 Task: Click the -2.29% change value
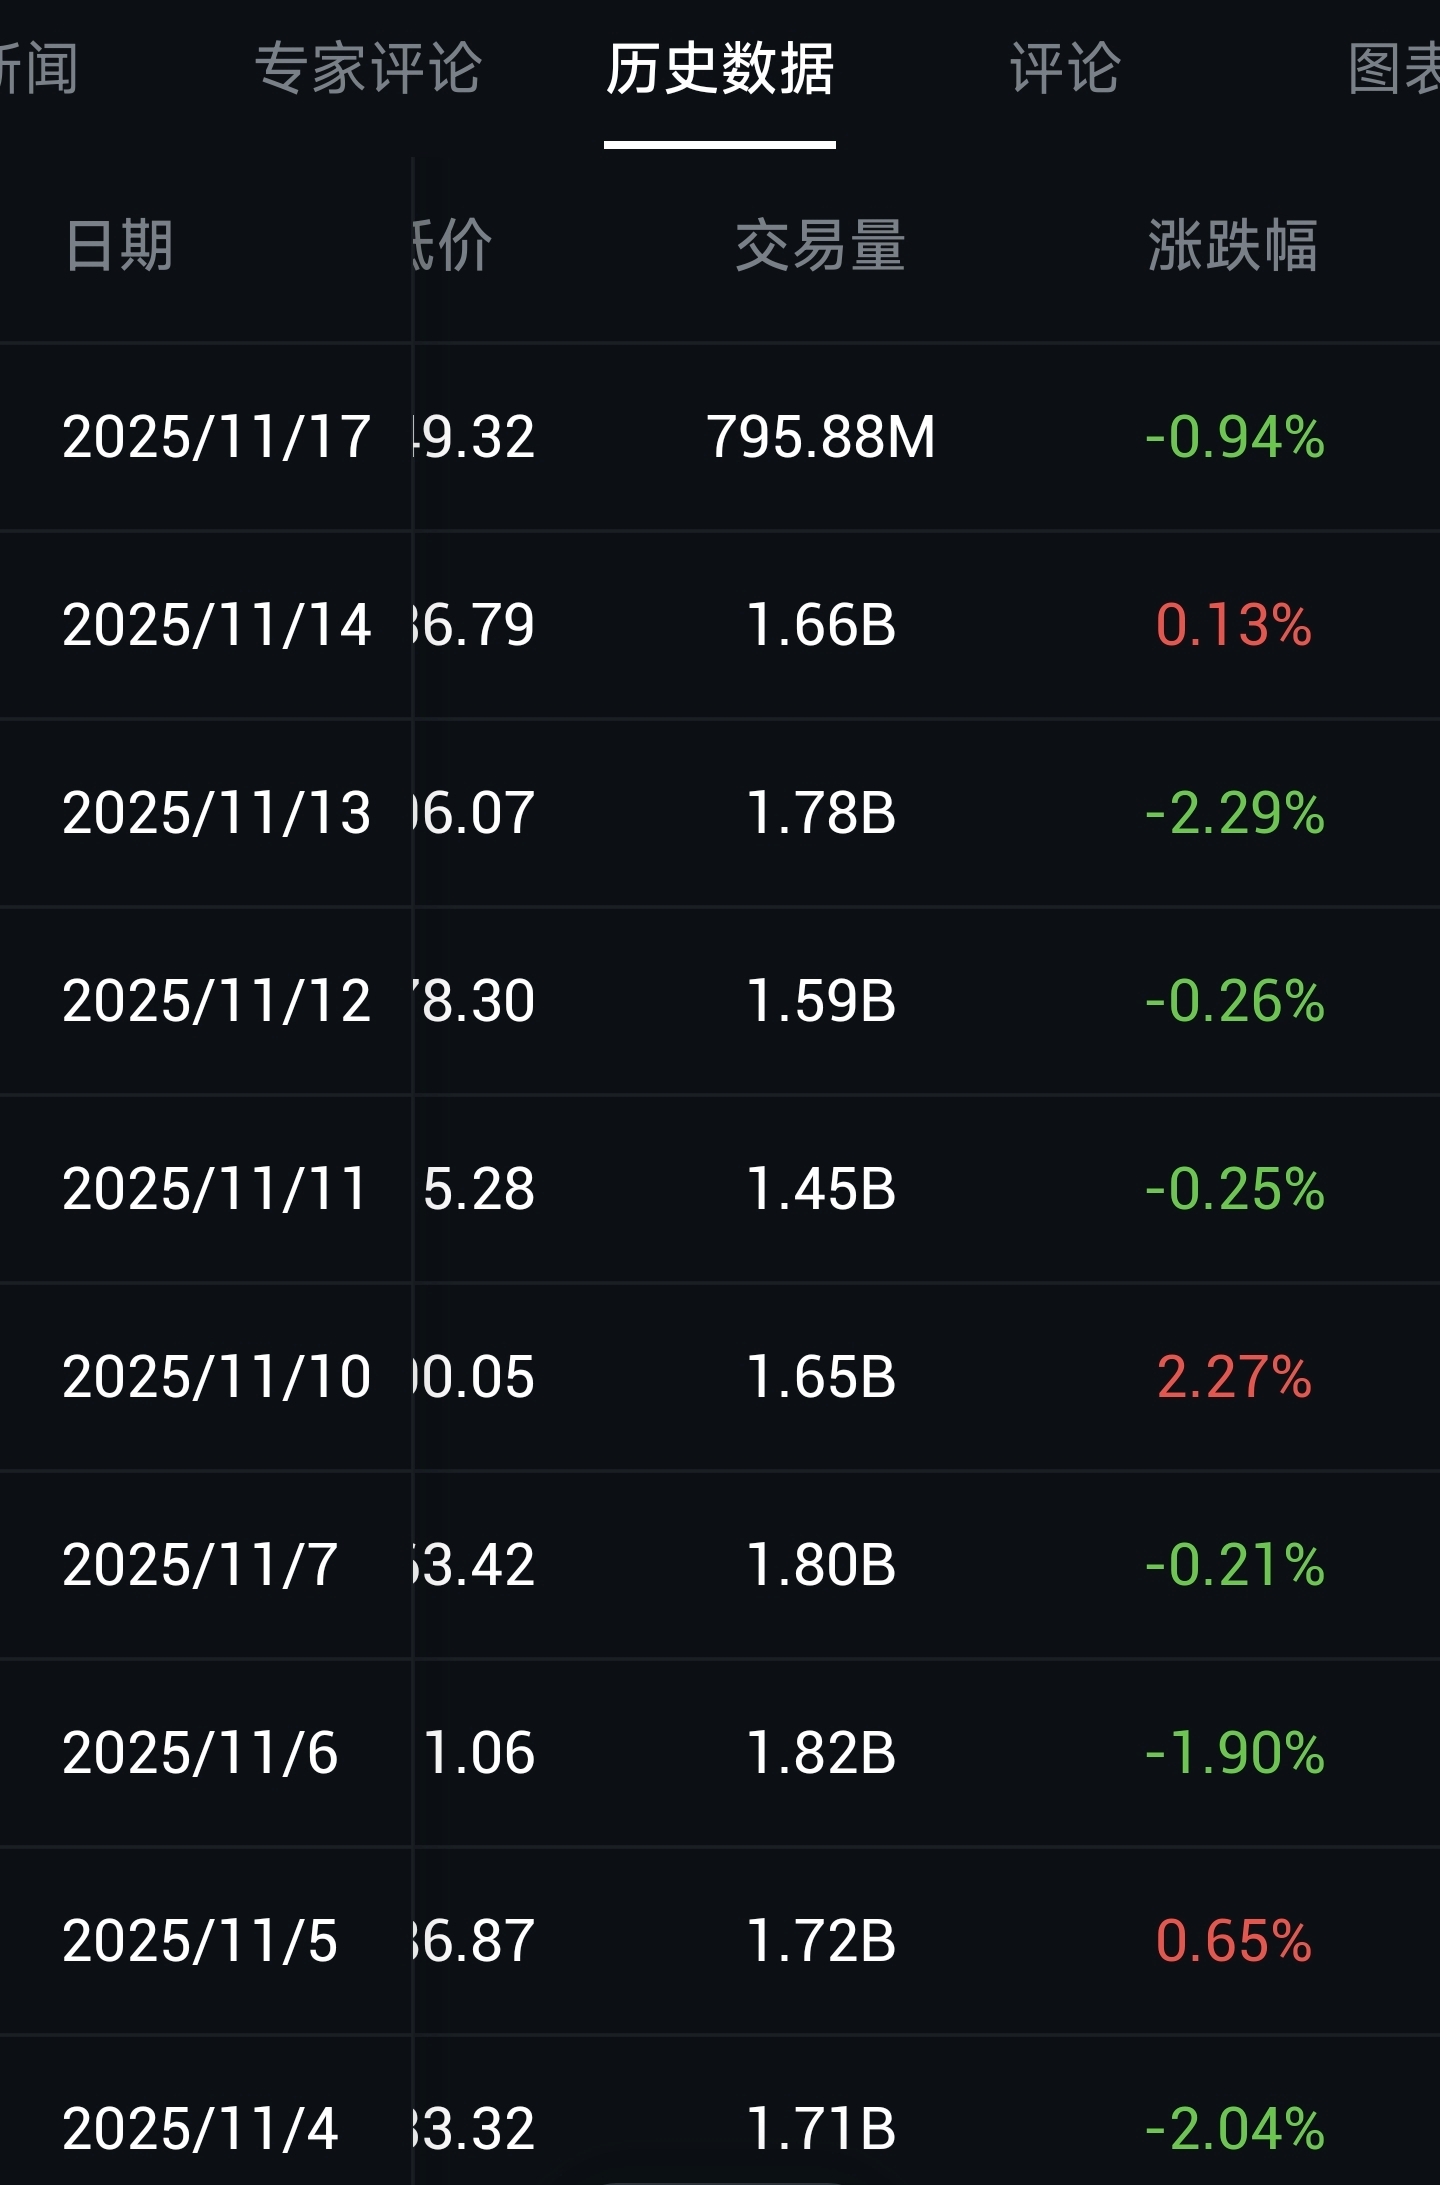(x=1234, y=813)
